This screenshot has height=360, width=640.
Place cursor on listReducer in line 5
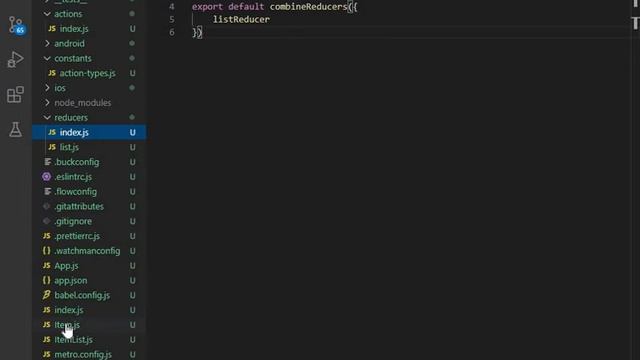pyautogui.click(x=241, y=19)
